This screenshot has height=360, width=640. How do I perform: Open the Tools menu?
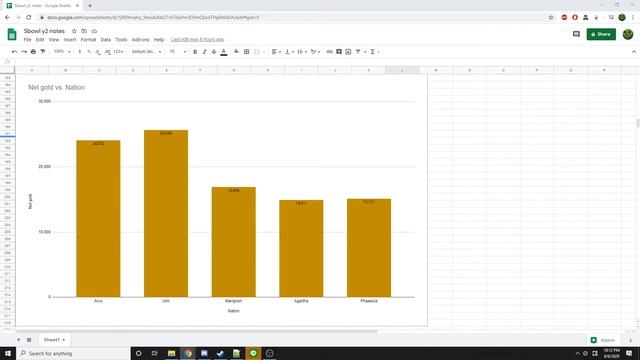121,40
